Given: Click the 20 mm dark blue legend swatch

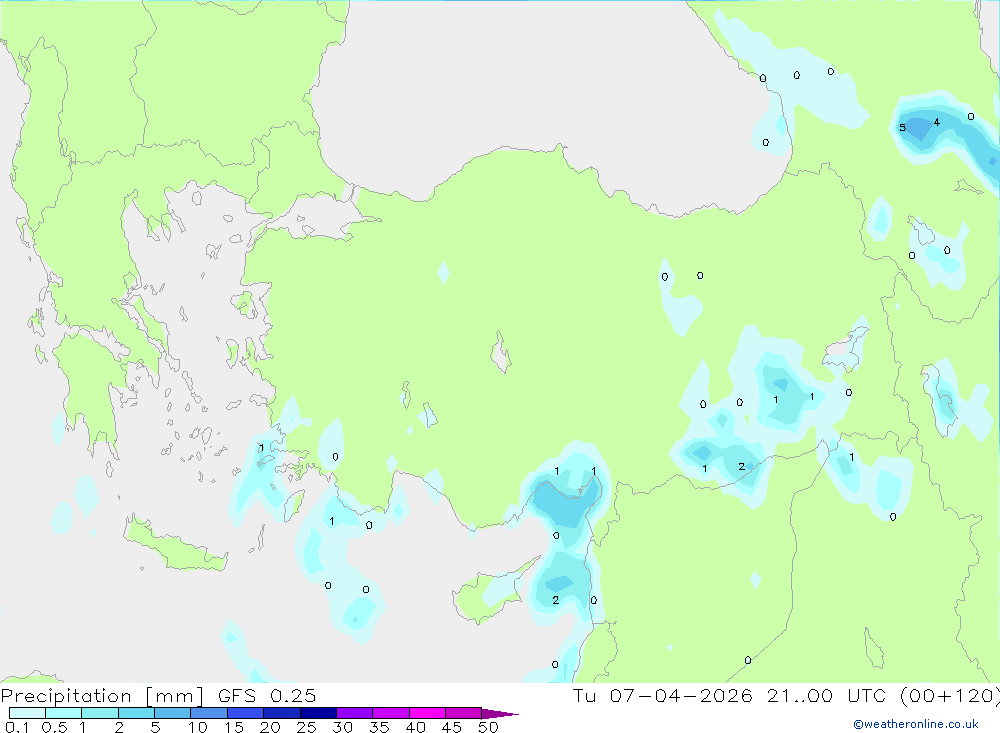Looking at the screenshot, I should [281, 713].
